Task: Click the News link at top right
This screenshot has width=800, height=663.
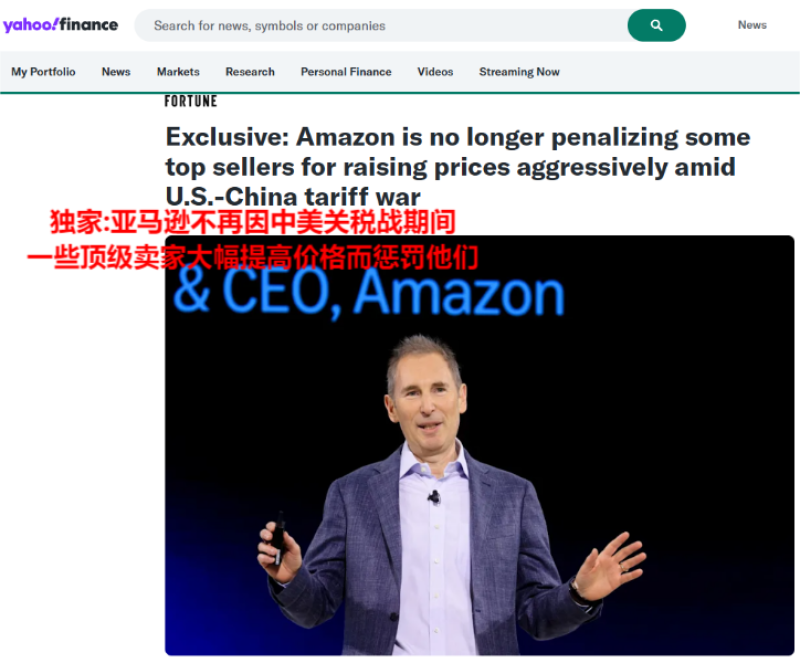Action: [x=752, y=25]
